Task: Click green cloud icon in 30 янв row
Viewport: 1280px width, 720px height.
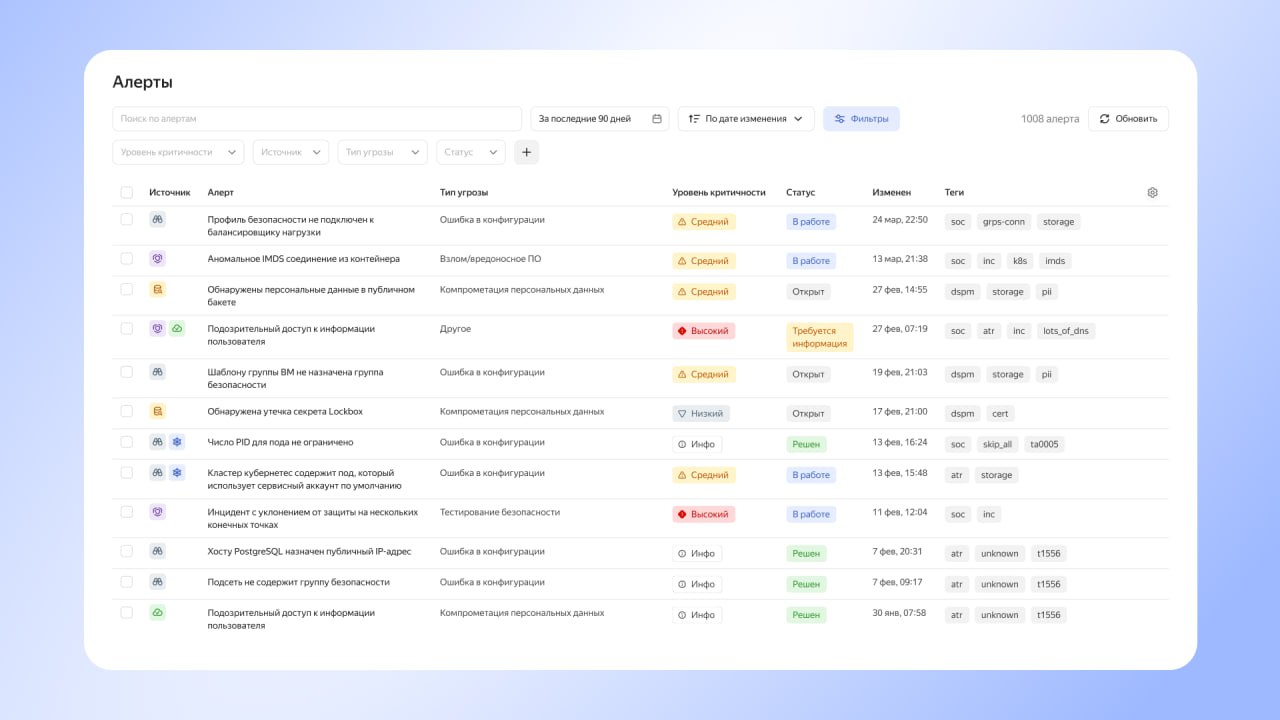Action: tap(157, 612)
